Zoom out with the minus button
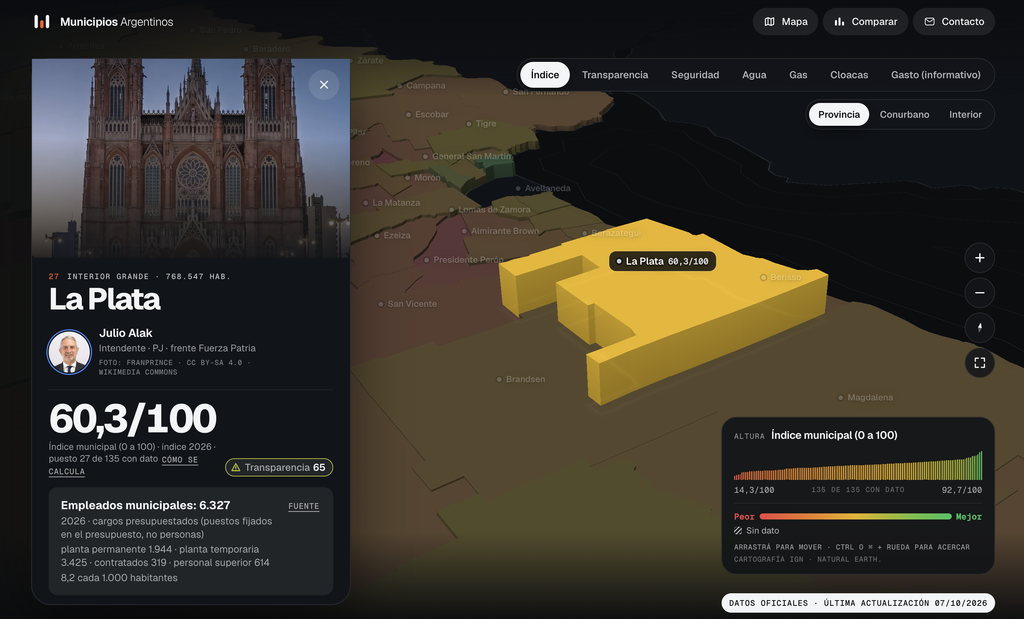 tap(980, 293)
